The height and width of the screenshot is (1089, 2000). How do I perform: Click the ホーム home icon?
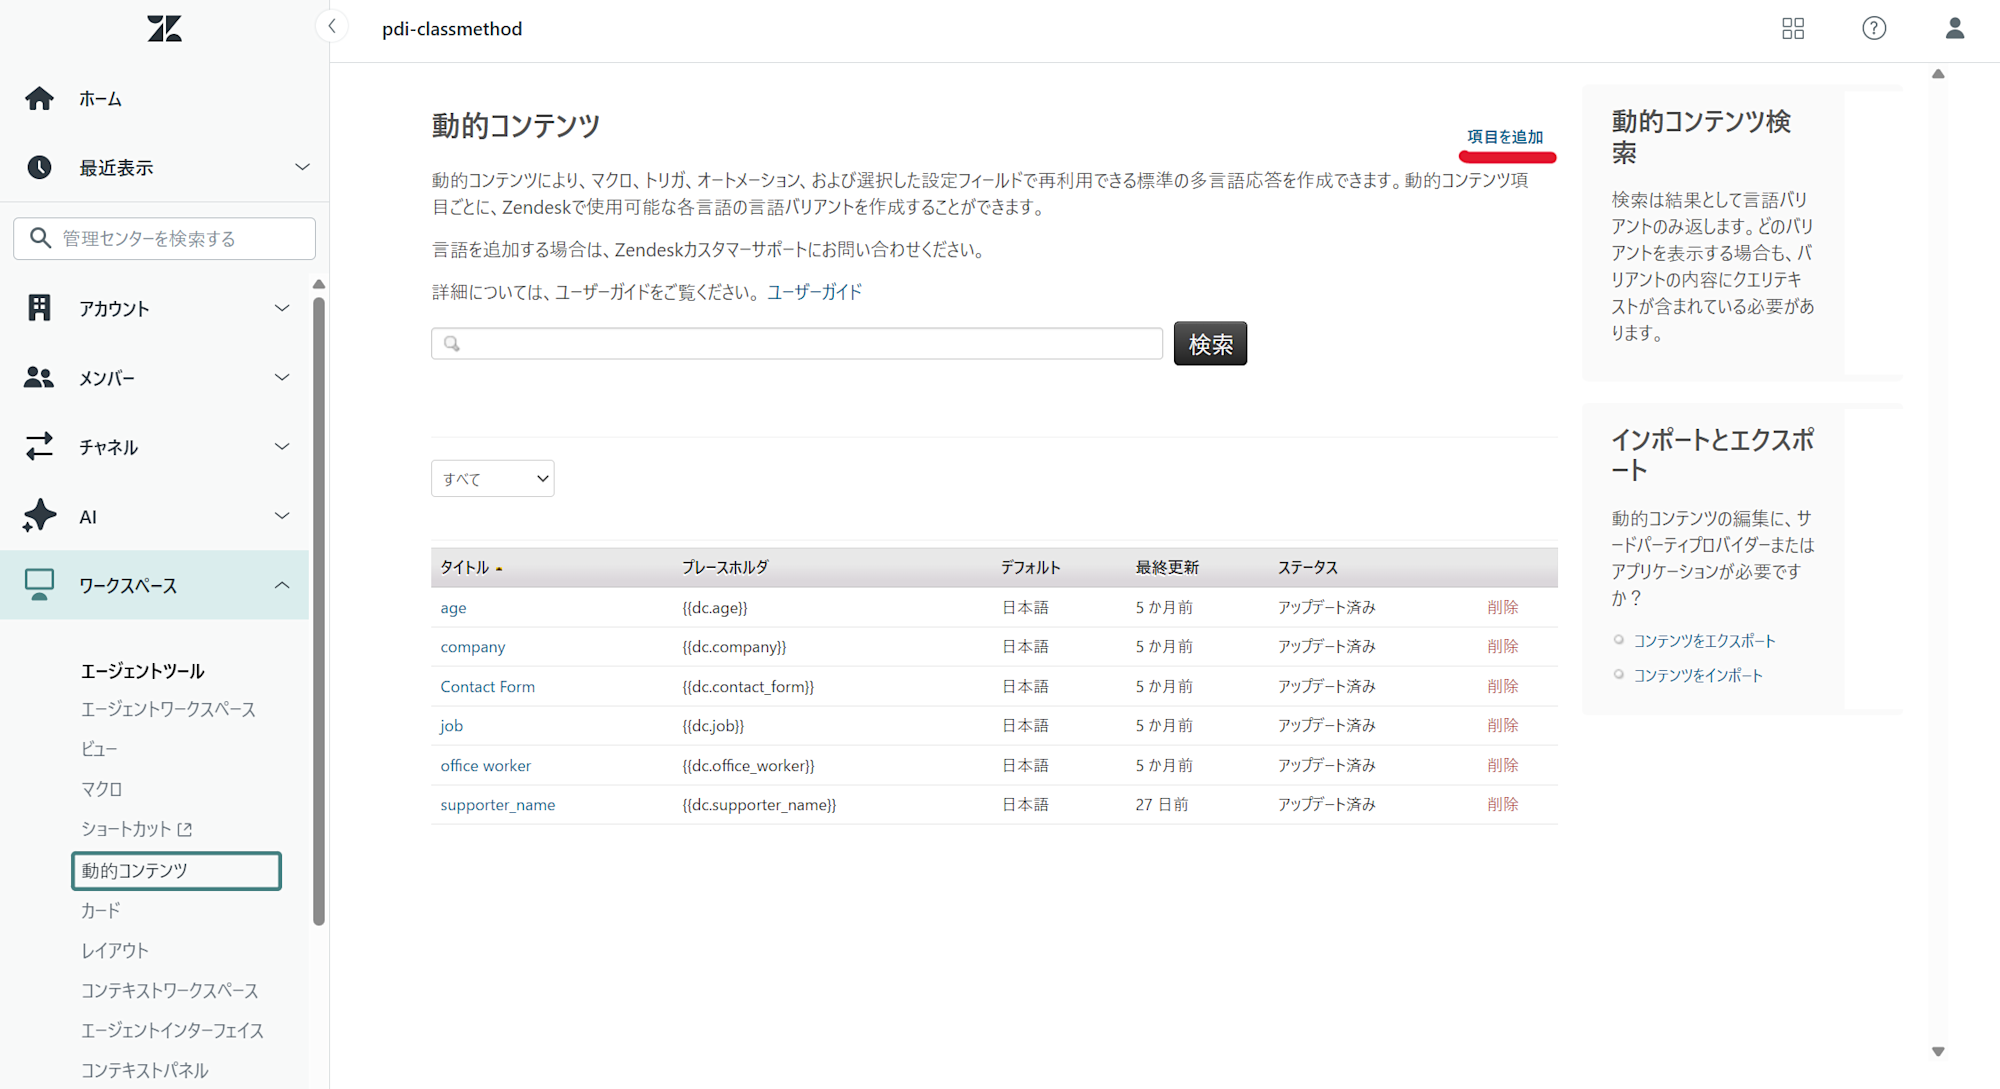pyautogui.click(x=39, y=98)
